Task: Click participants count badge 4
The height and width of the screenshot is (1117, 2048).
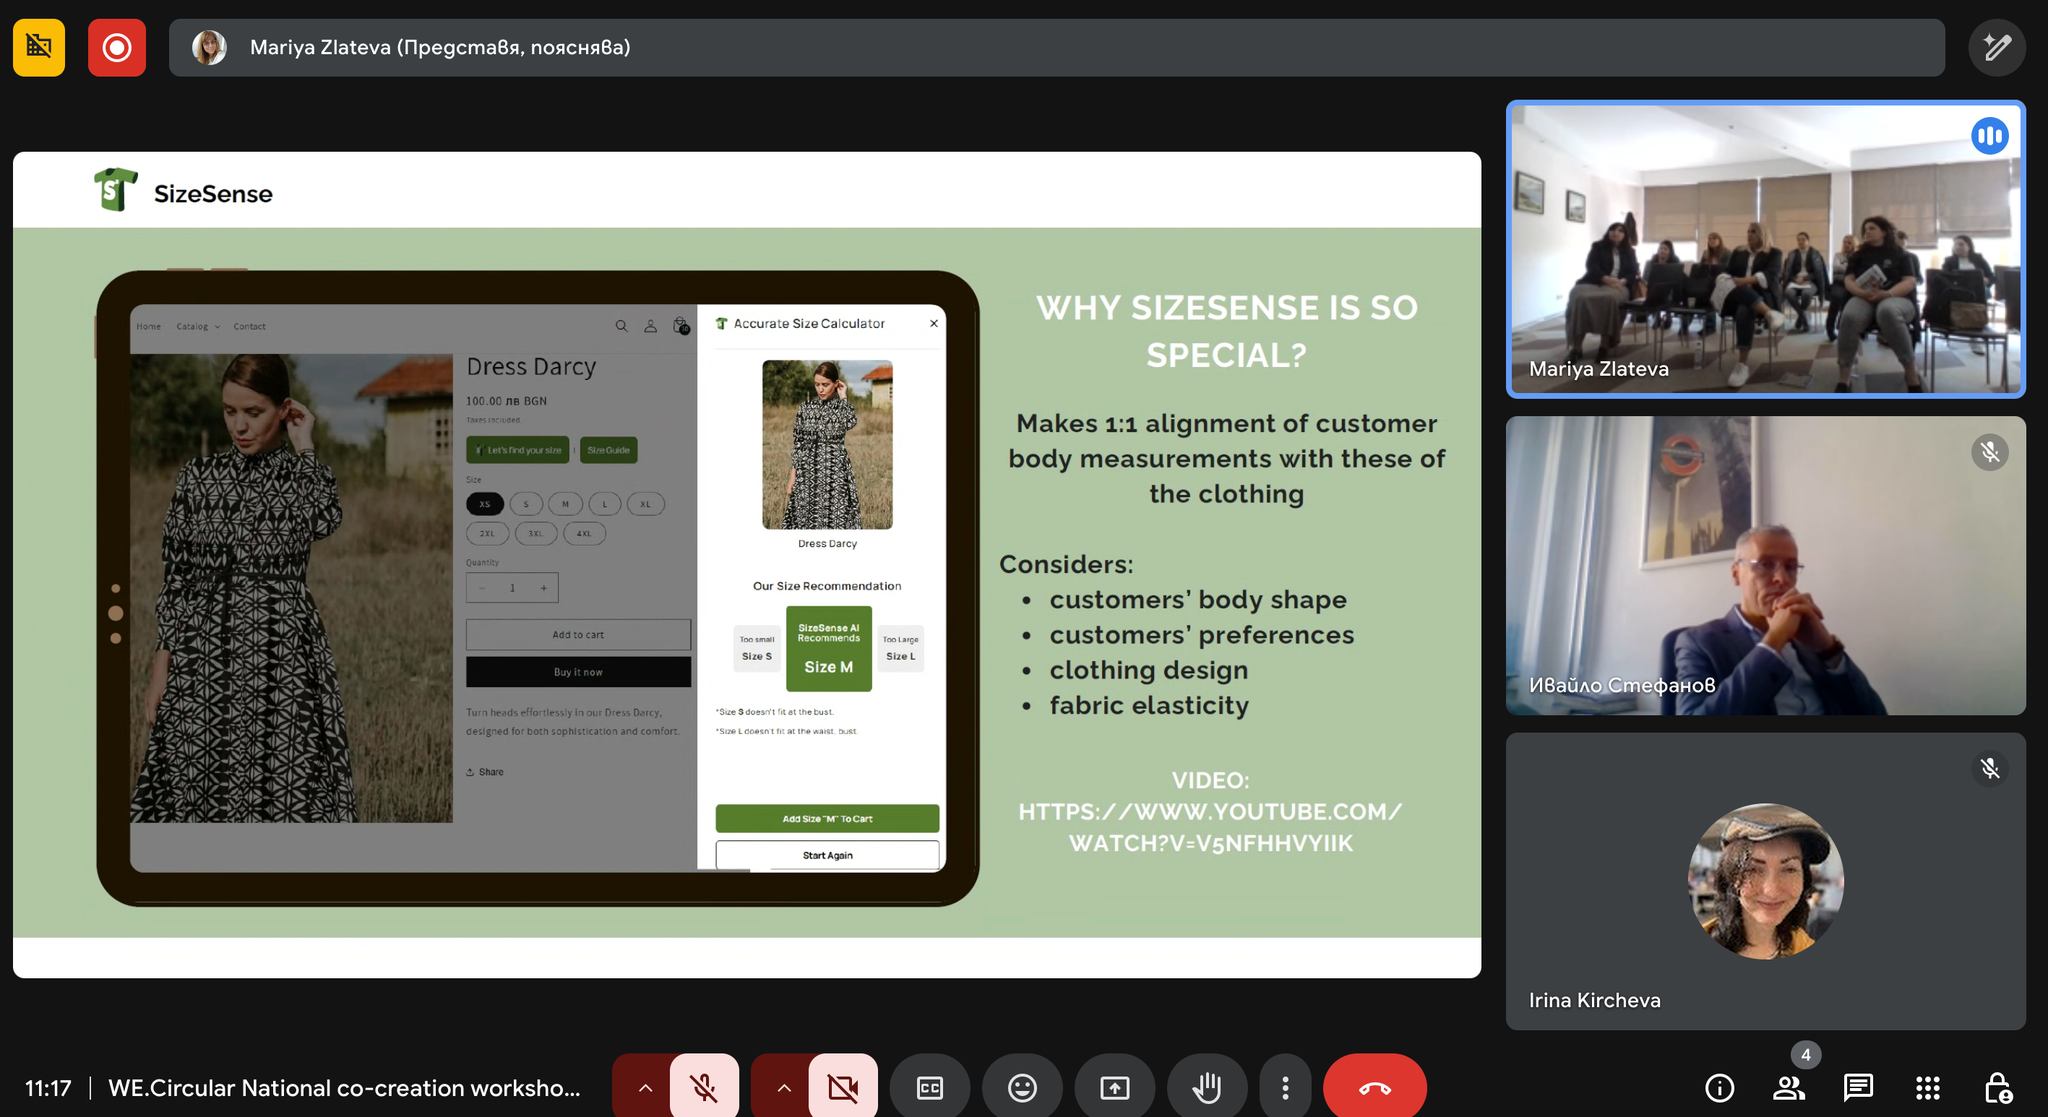Action: [1806, 1054]
